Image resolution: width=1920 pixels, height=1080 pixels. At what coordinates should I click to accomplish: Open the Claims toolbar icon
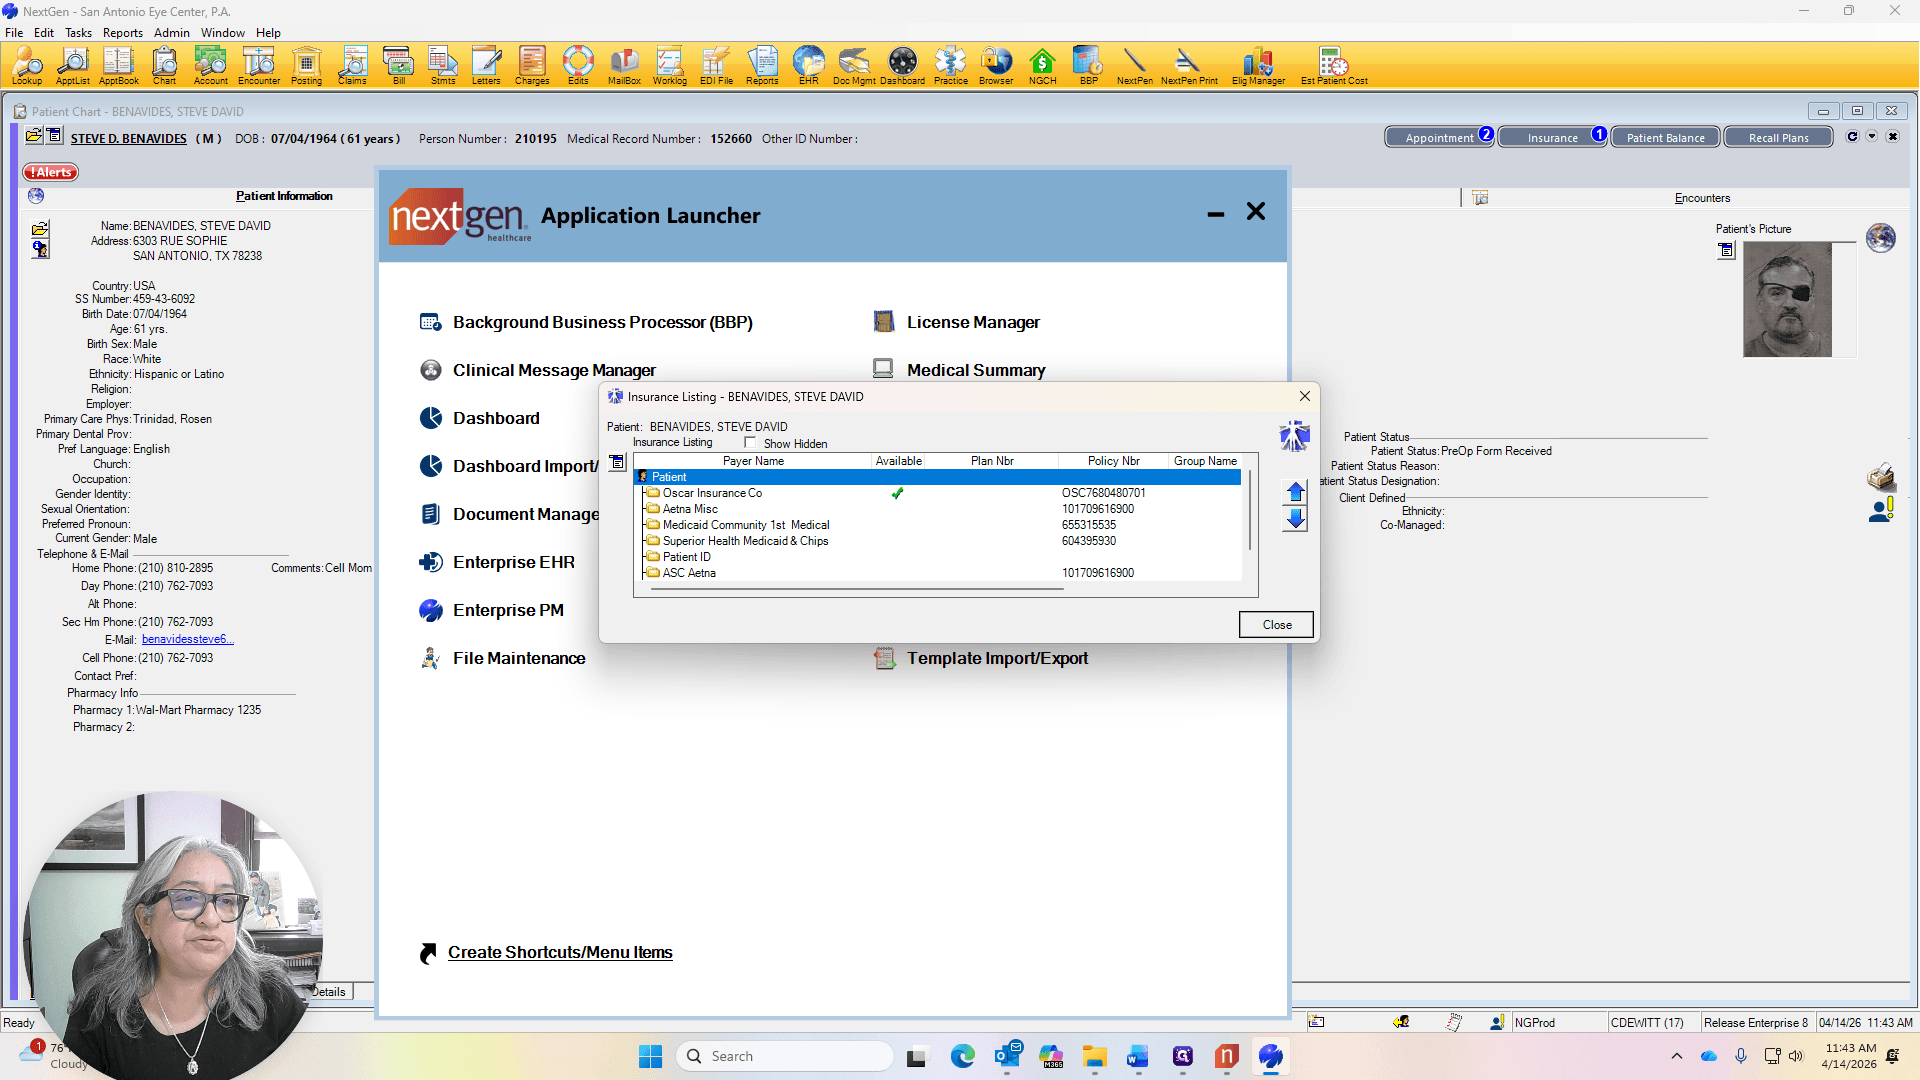pyautogui.click(x=352, y=66)
